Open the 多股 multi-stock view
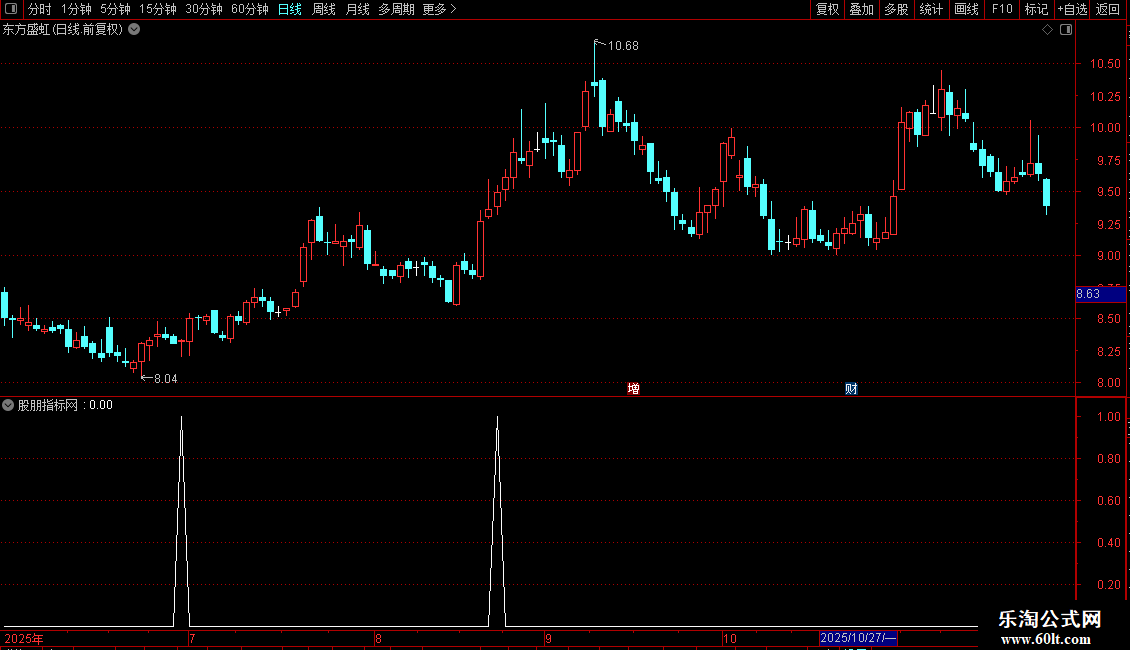This screenshot has height=650, width=1130. 896,9
